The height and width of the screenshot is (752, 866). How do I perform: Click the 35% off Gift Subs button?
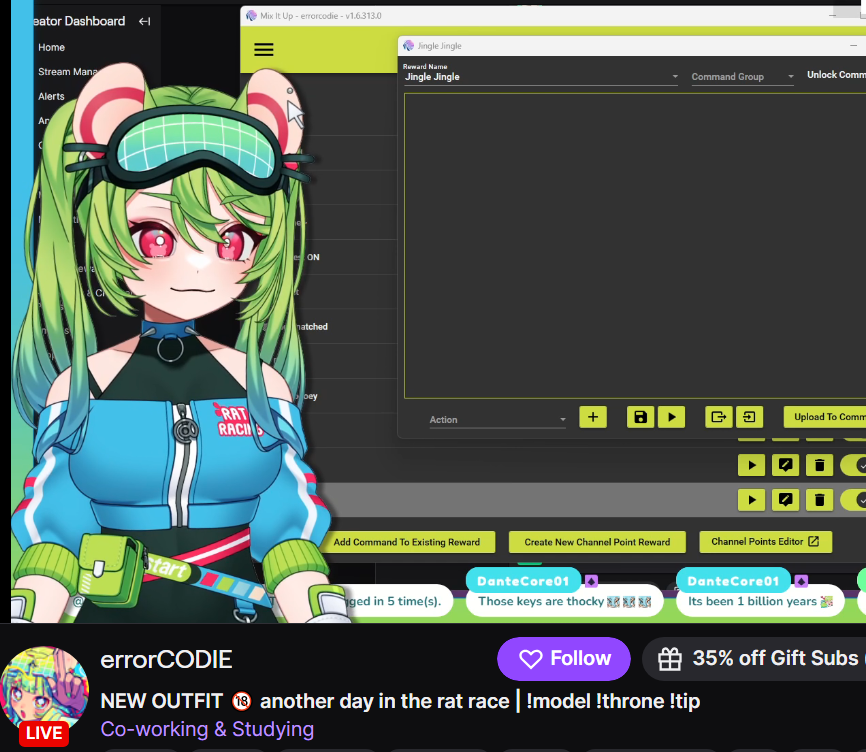coord(754,658)
